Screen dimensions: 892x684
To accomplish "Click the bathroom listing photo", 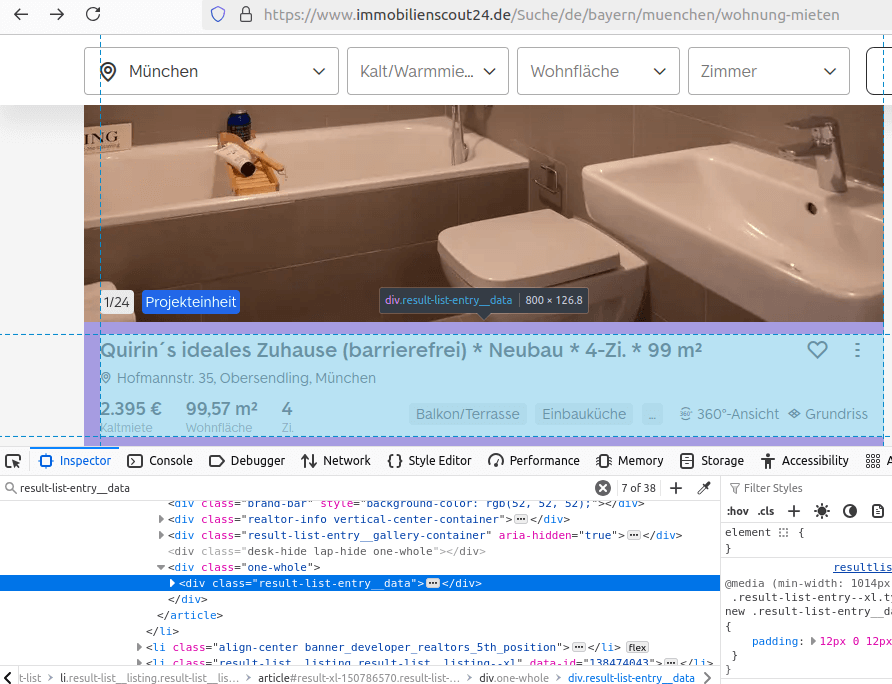I will (x=484, y=213).
